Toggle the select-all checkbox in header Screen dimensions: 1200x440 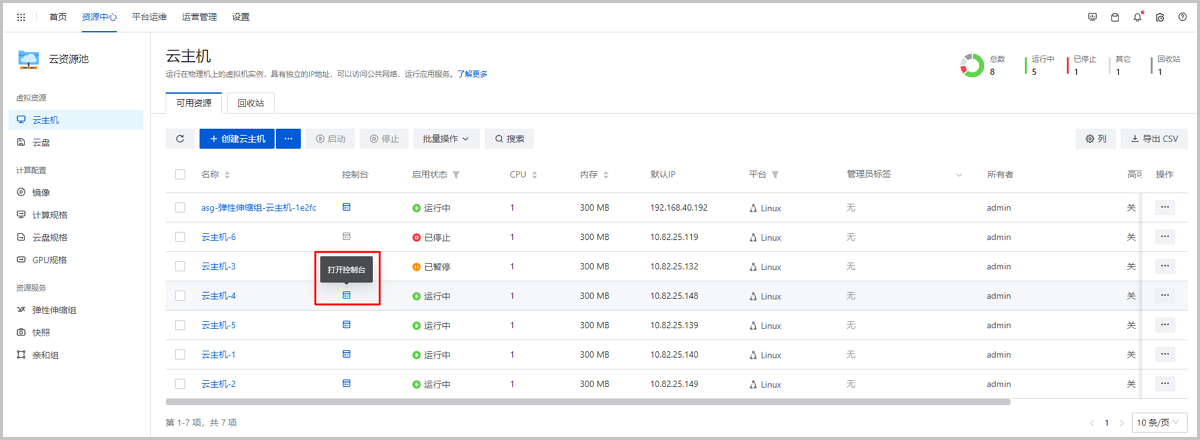click(x=180, y=174)
